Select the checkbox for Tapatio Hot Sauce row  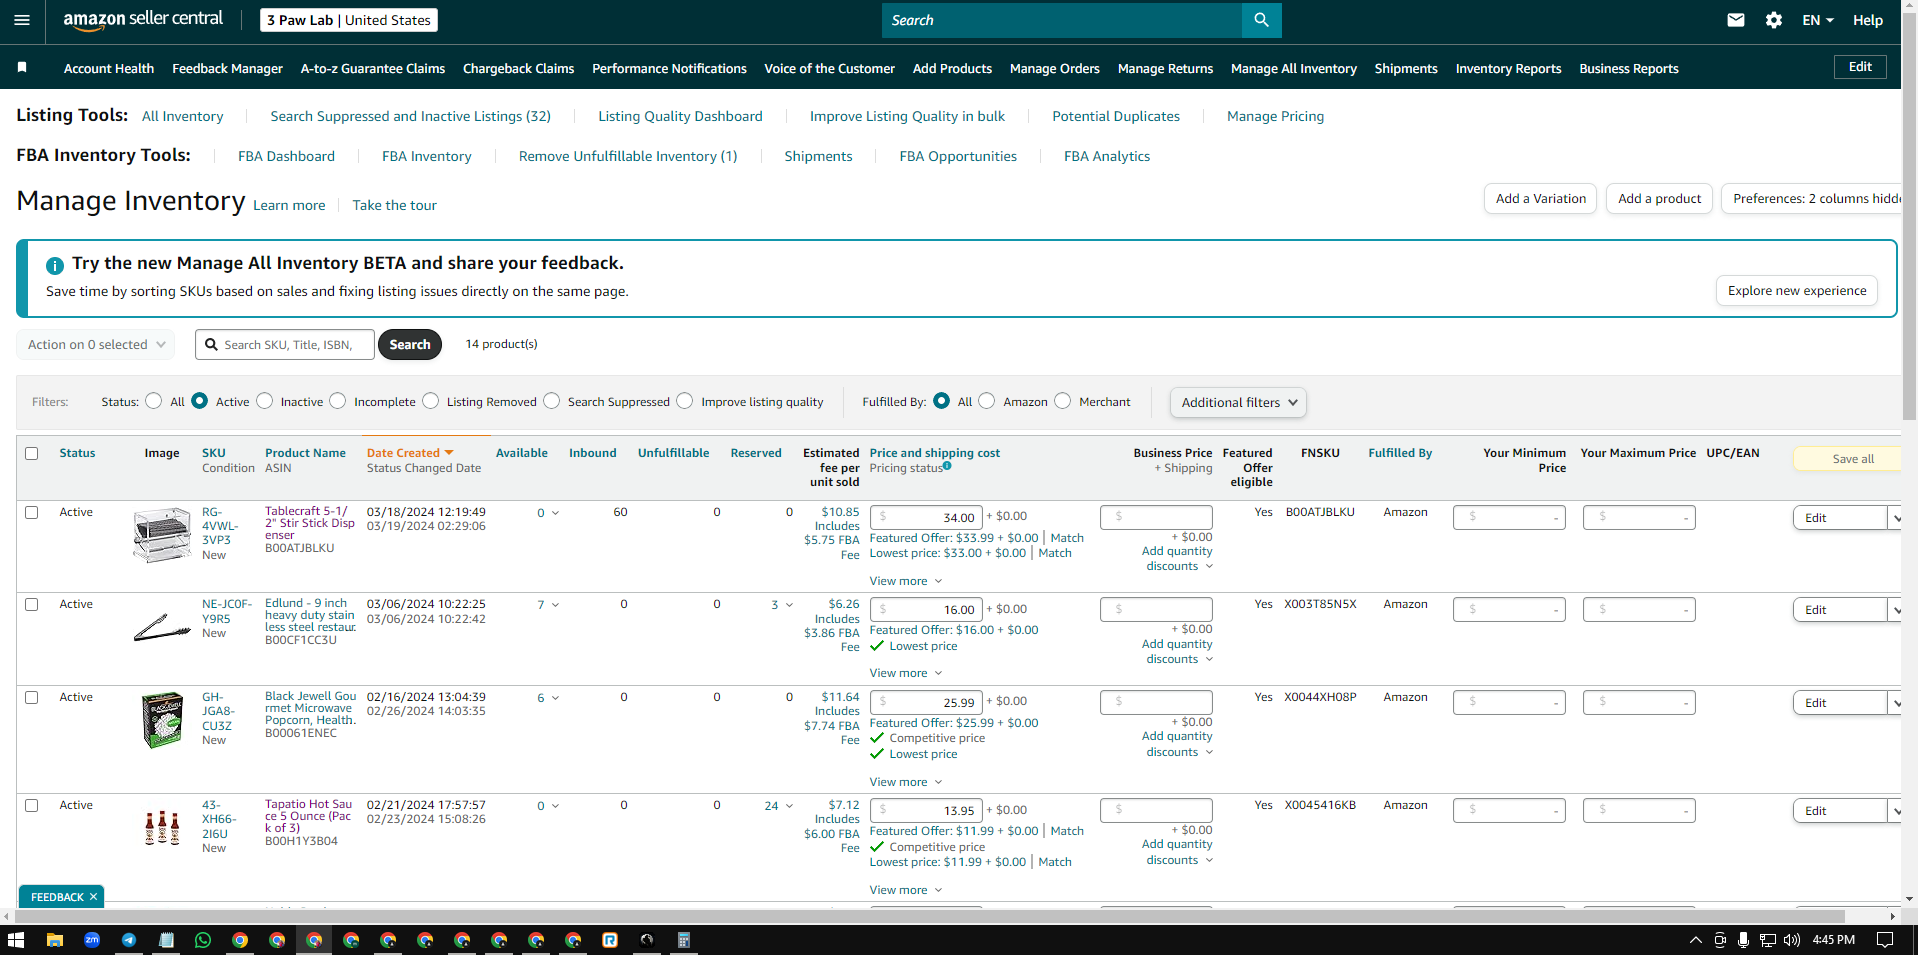tap(32, 806)
